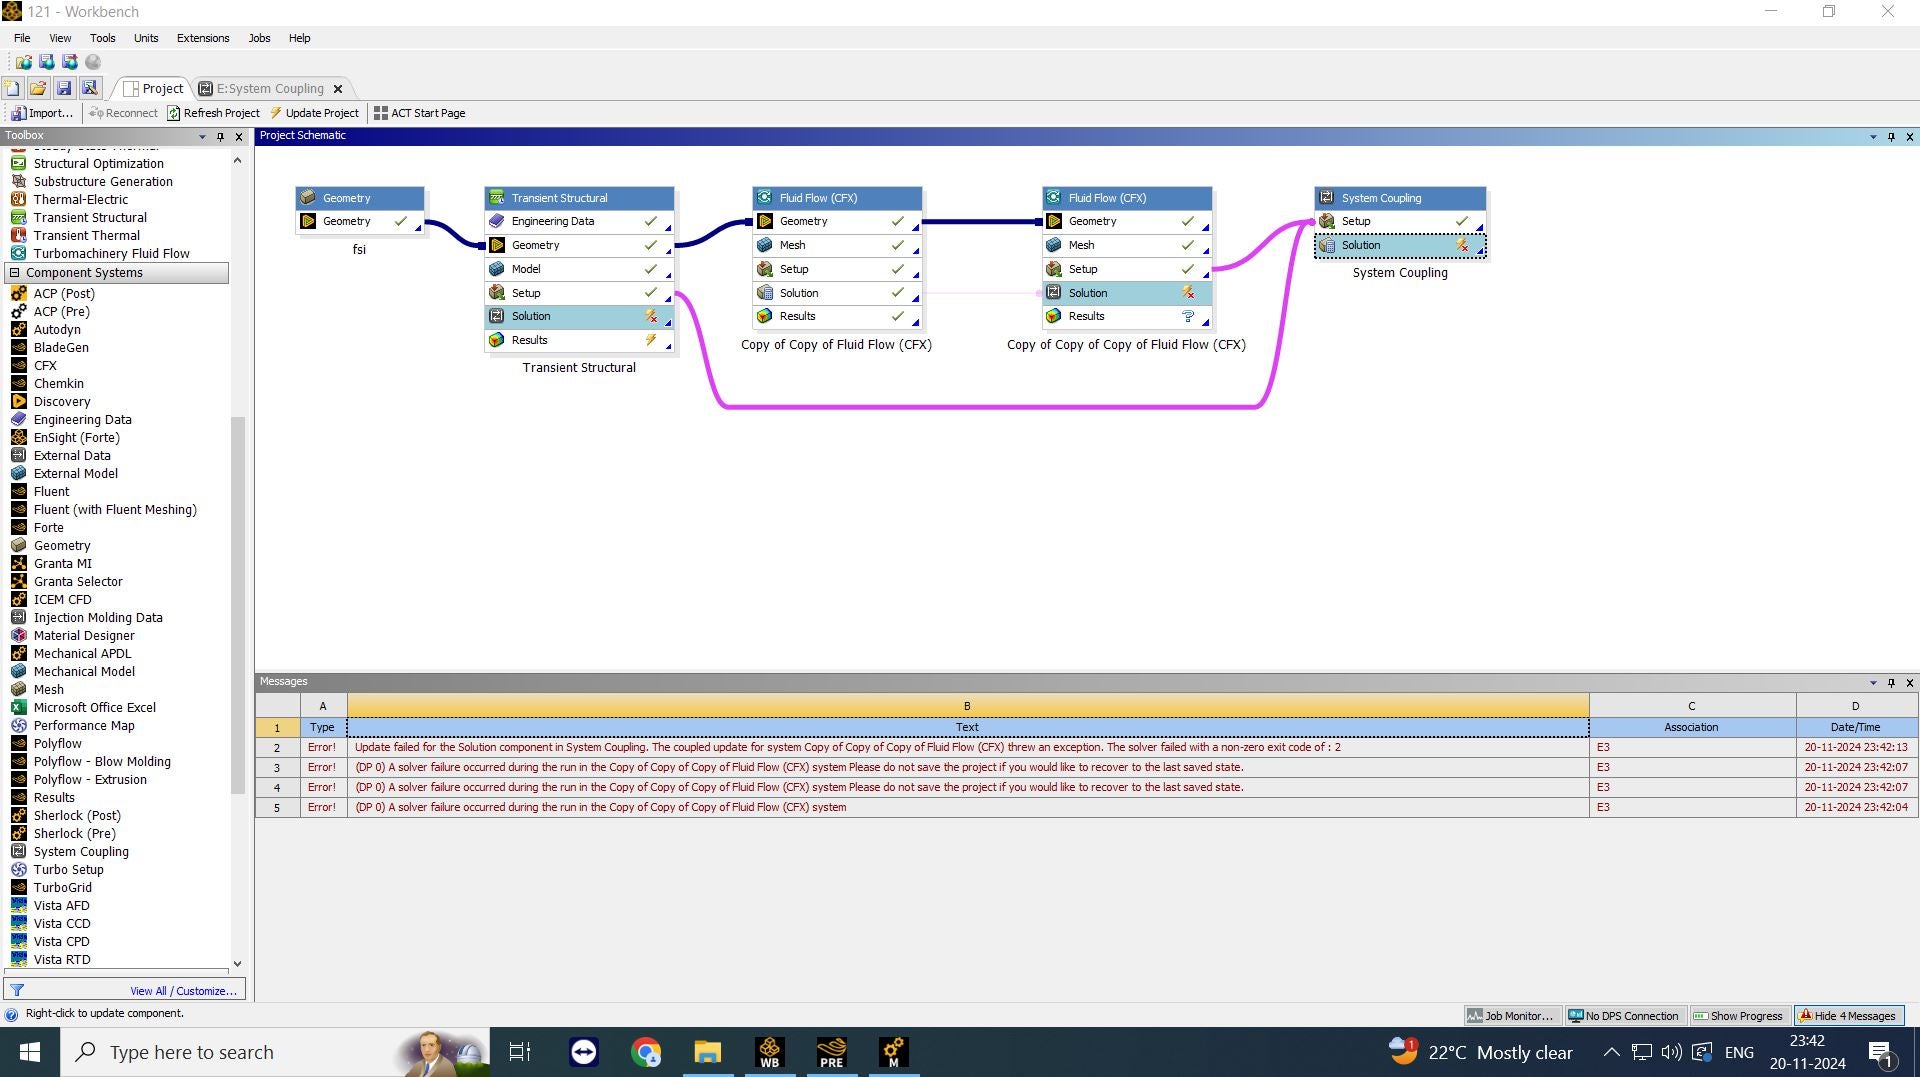1920x1077 pixels.
Task: Close the E:System Coupling tab
Action: pyautogui.click(x=338, y=89)
